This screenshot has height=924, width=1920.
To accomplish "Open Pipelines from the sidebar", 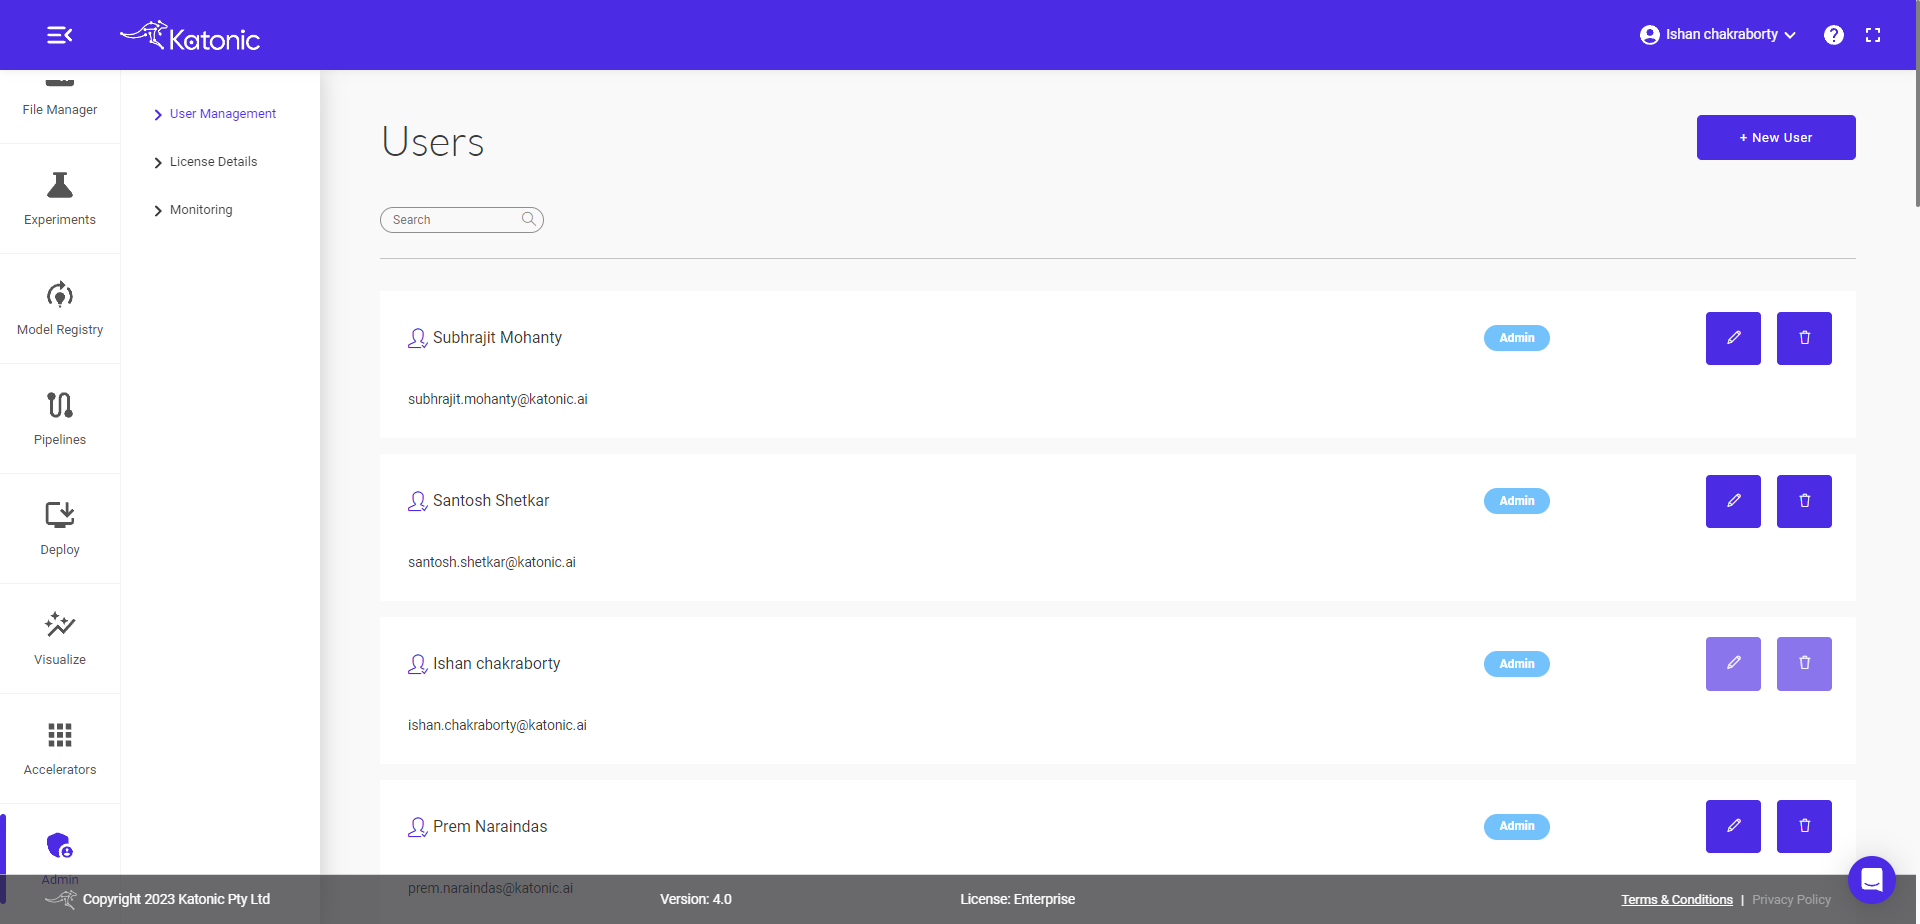I will point(60,419).
